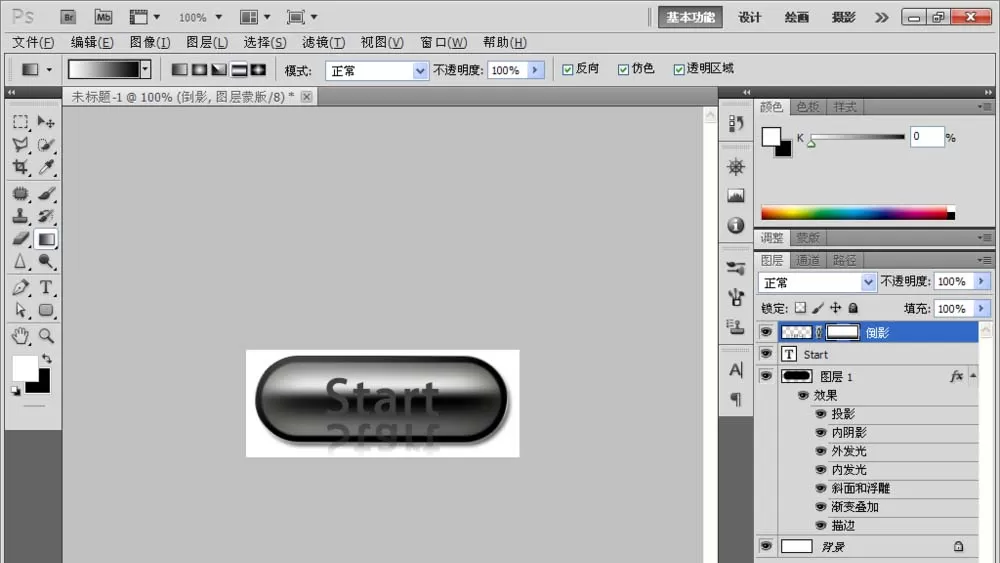
Task: Open the 模式 blending mode dropdown
Action: (376, 70)
